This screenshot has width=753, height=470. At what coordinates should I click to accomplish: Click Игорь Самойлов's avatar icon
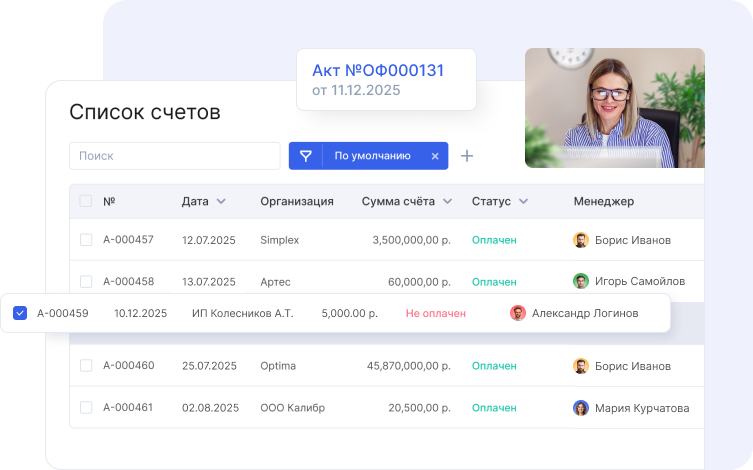point(581,281)
